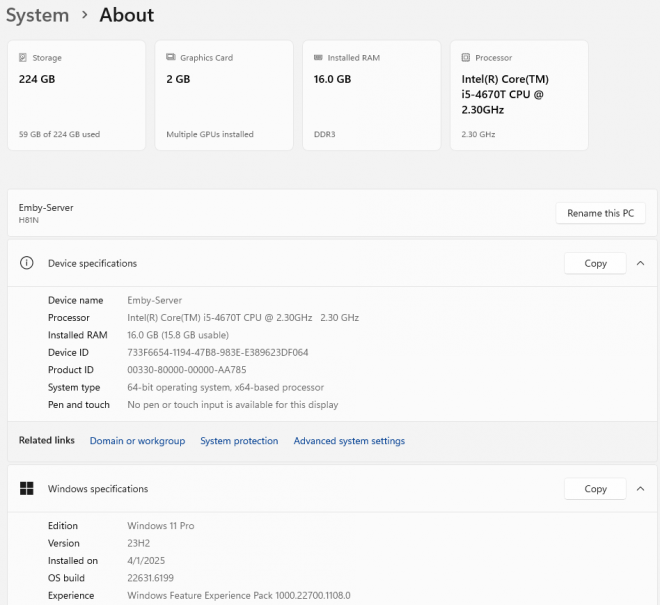
Task: Click the Device specifications title
Action: (x=92, y=264)
